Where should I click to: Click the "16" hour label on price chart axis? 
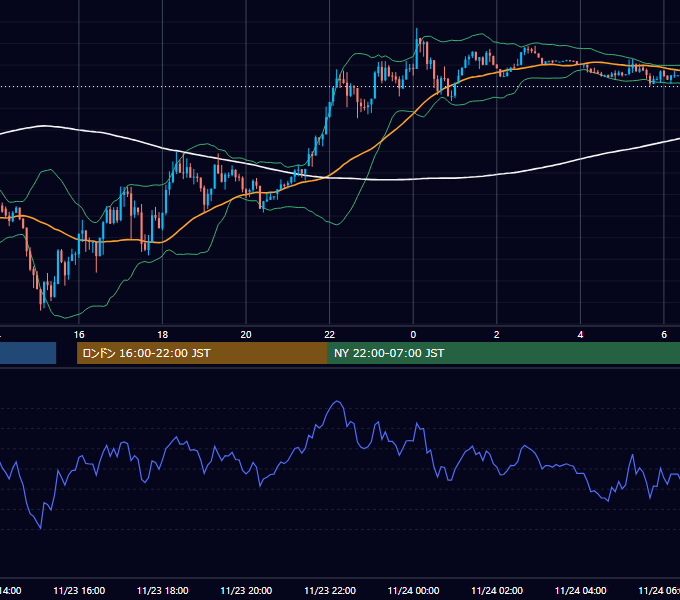(x=79, y=335)
